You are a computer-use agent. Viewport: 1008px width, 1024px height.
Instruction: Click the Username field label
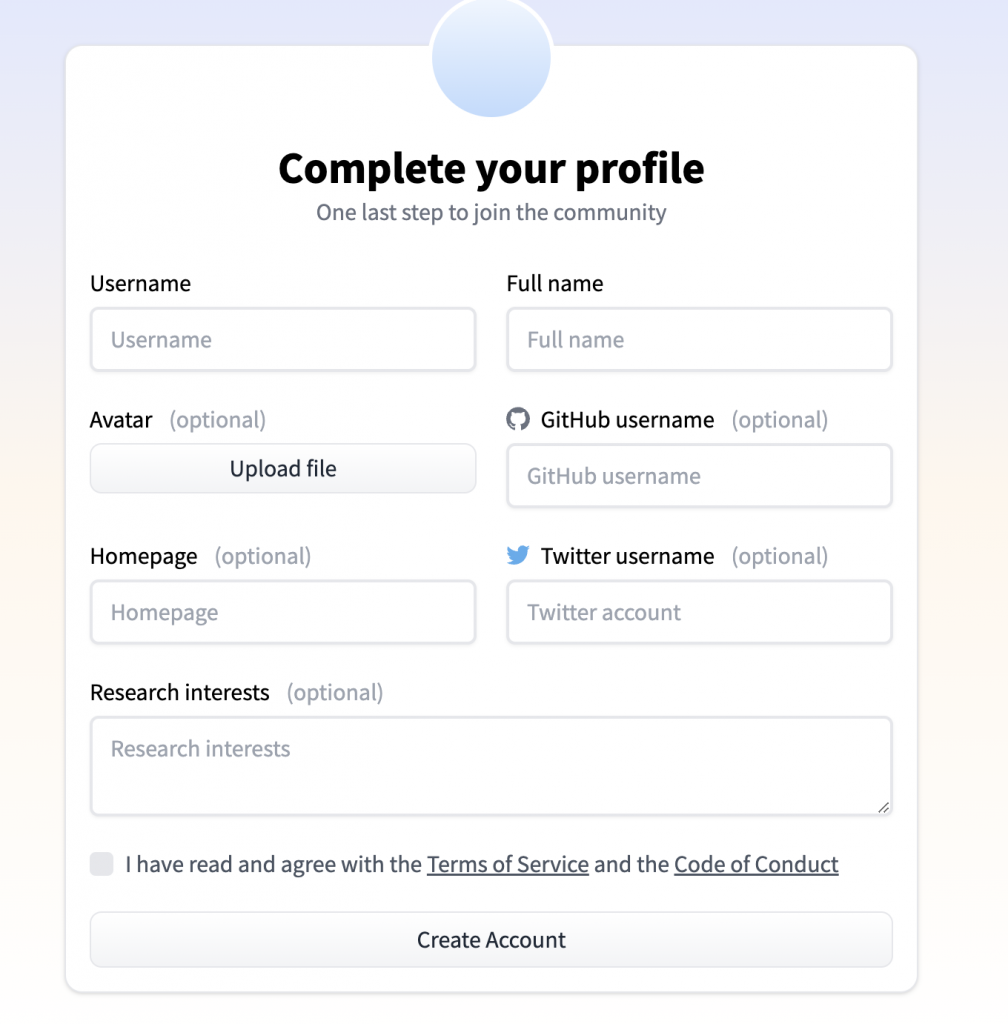click(140, 283)
